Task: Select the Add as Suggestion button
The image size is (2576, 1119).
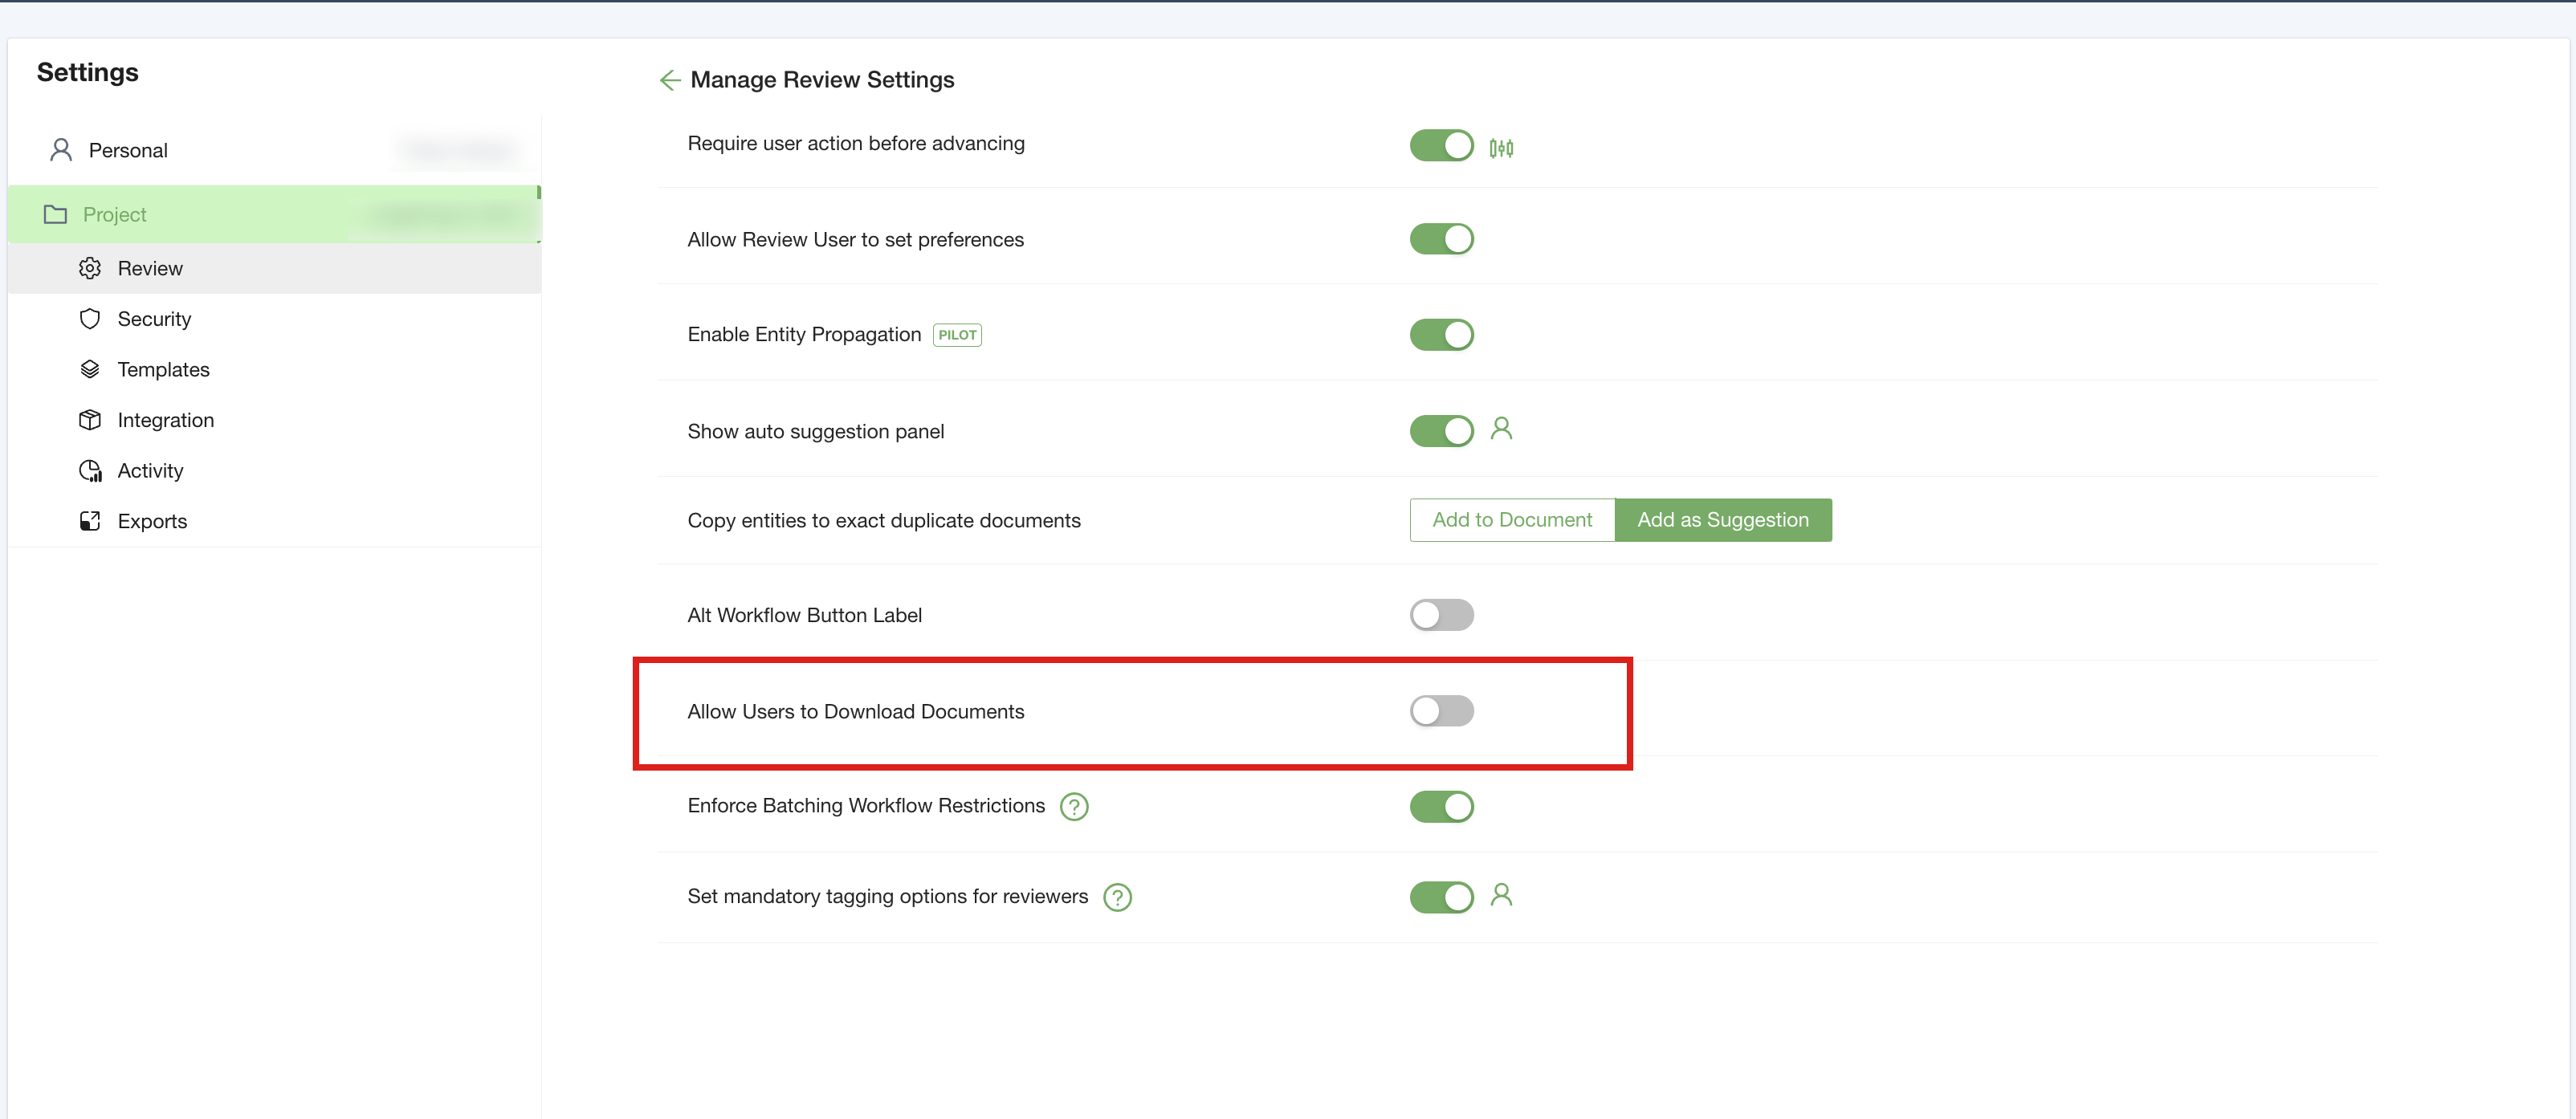Action: (x=1722, y=520)
